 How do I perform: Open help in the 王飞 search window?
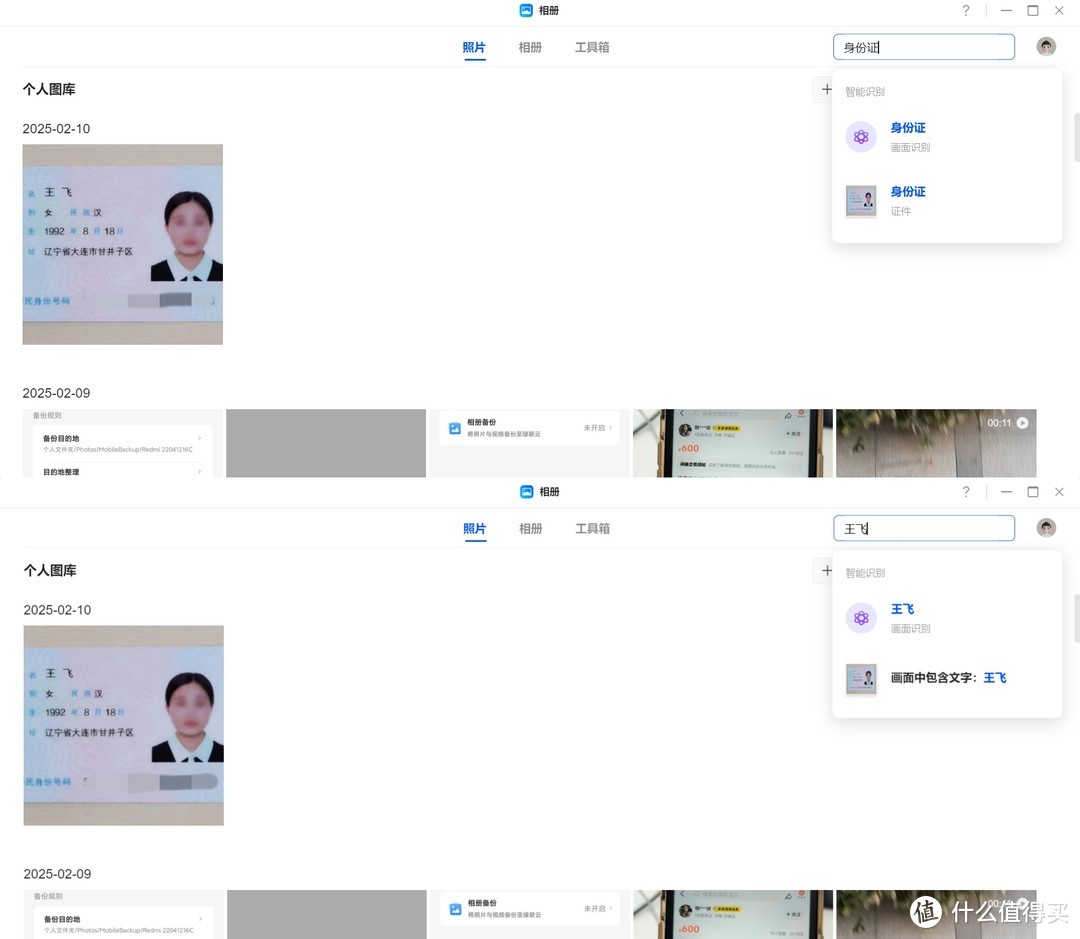pos(966,492)
